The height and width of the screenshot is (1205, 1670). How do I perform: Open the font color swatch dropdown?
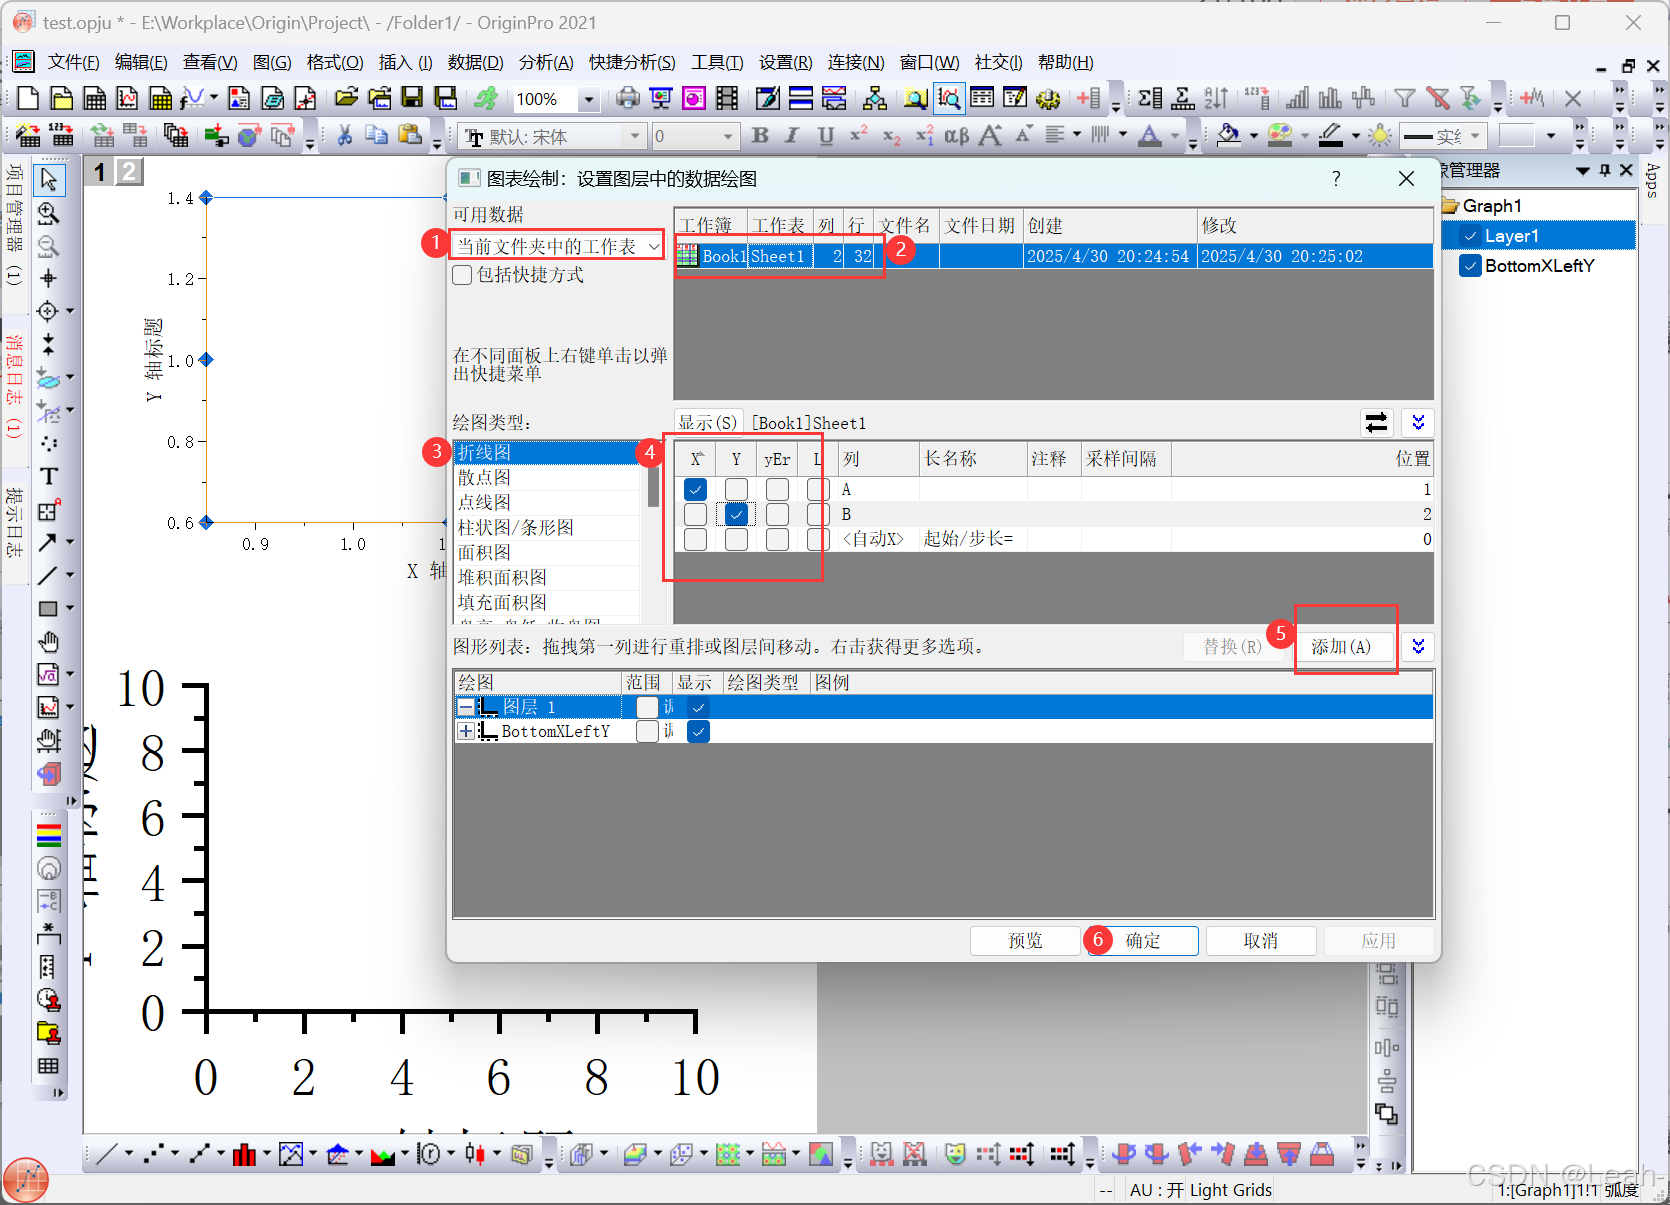1176,135
